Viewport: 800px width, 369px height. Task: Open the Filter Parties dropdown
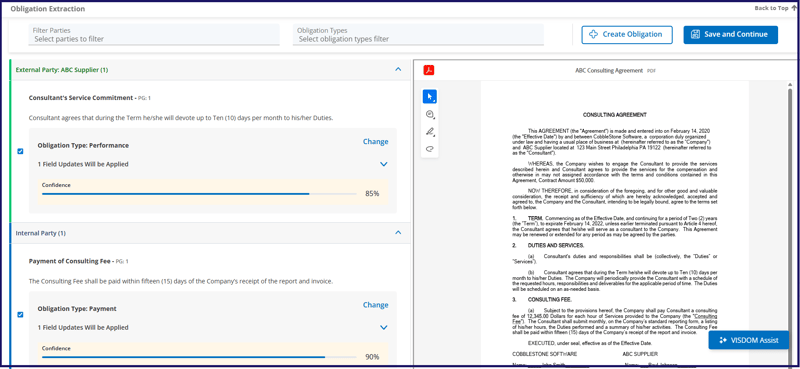point(154,35)
